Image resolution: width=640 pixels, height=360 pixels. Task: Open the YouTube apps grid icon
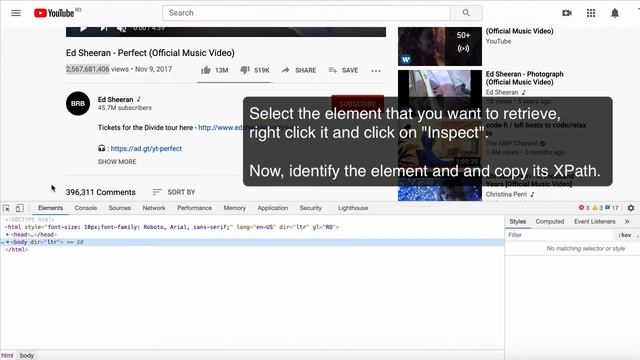pyautogui.click(x=591, y=13)
